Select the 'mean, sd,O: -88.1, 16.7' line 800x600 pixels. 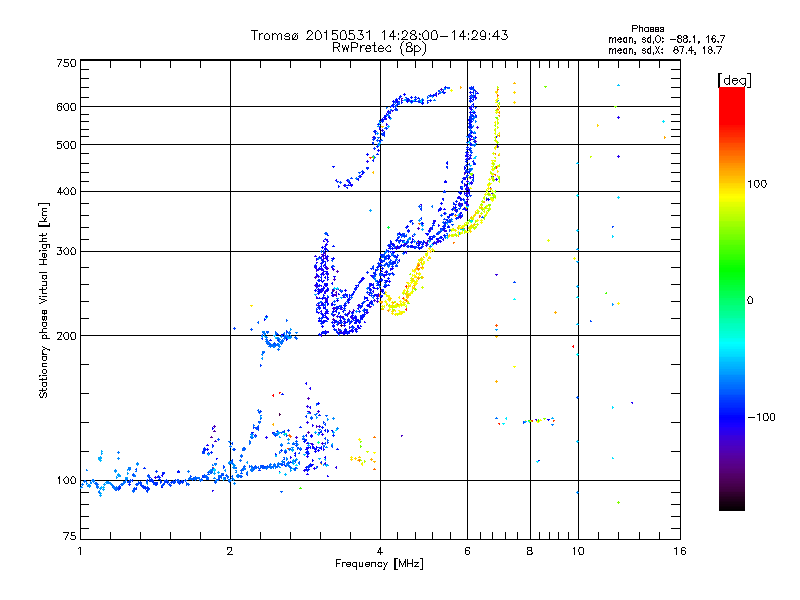click(x=666, y=39)
